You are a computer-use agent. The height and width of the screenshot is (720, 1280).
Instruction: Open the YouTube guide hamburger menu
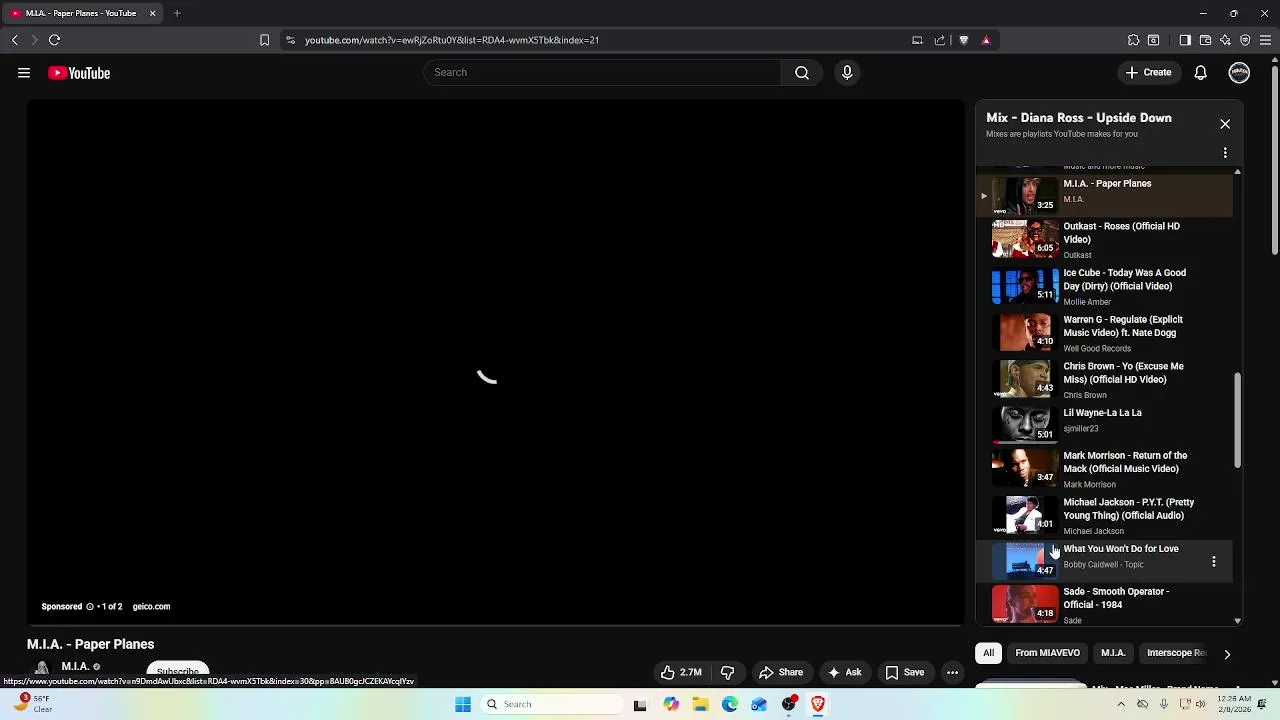pos(24,73)
